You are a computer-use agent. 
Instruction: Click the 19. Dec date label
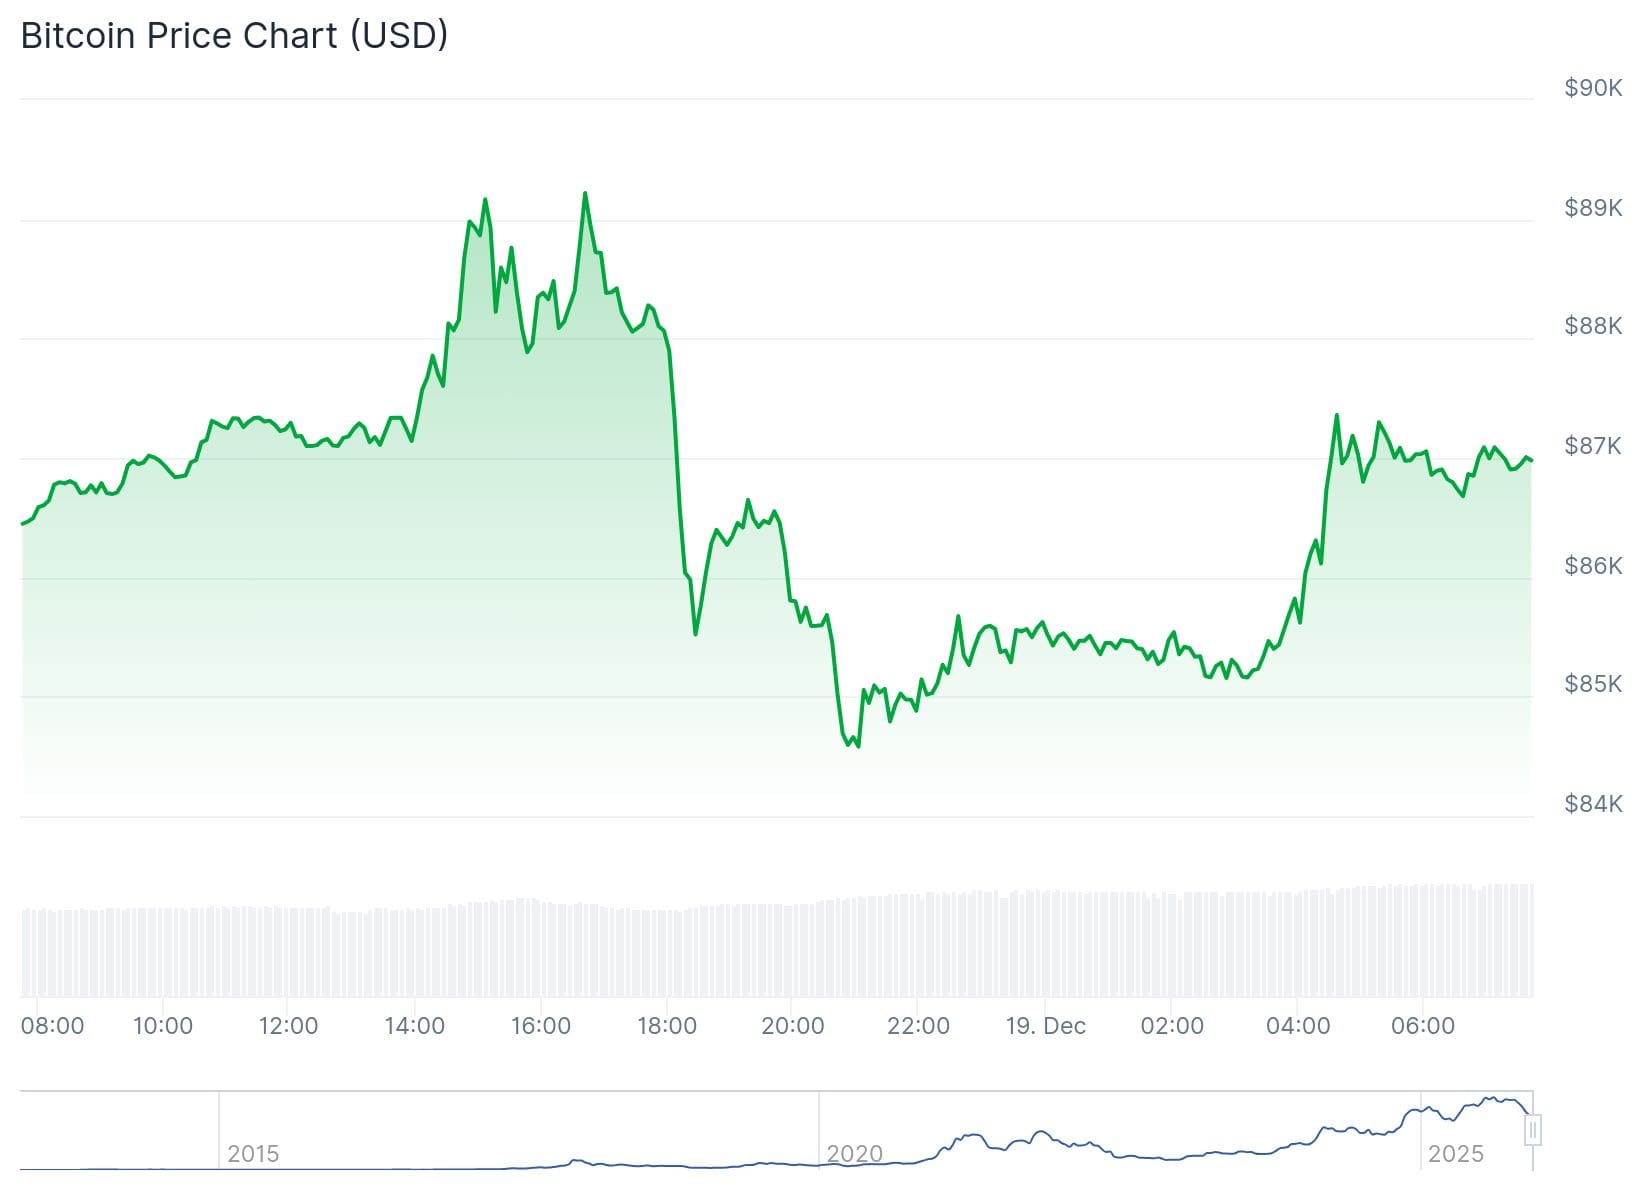1045,1026
